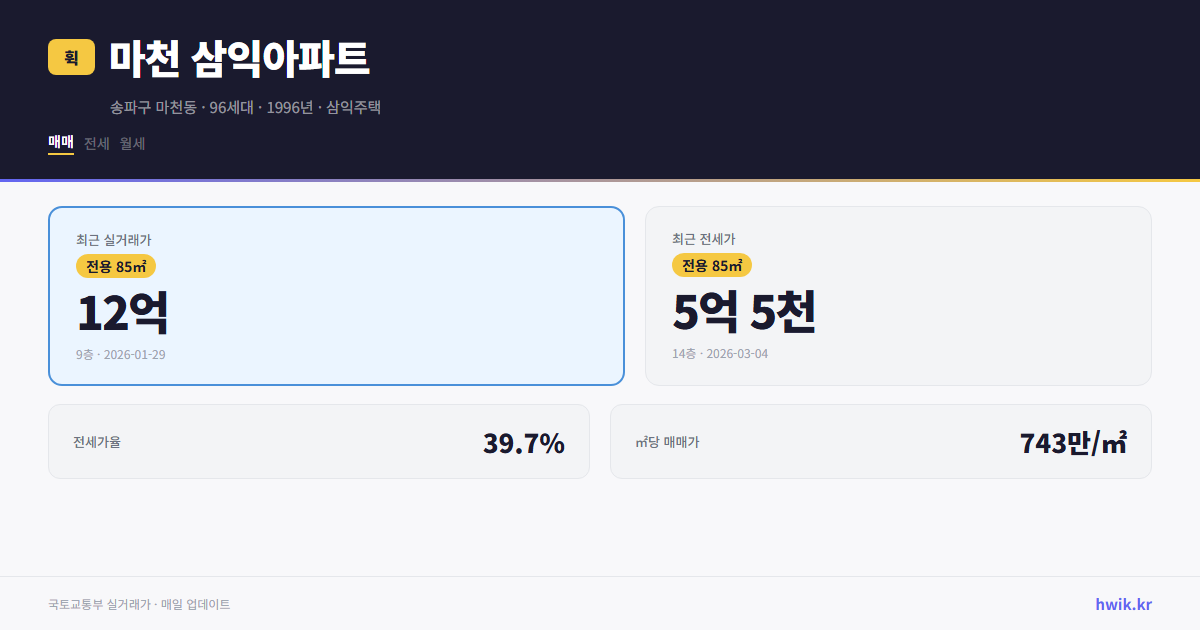Select the 전용 85㎡ badge on the jeonse card
Screen dimensions: 1200x630
712,266
